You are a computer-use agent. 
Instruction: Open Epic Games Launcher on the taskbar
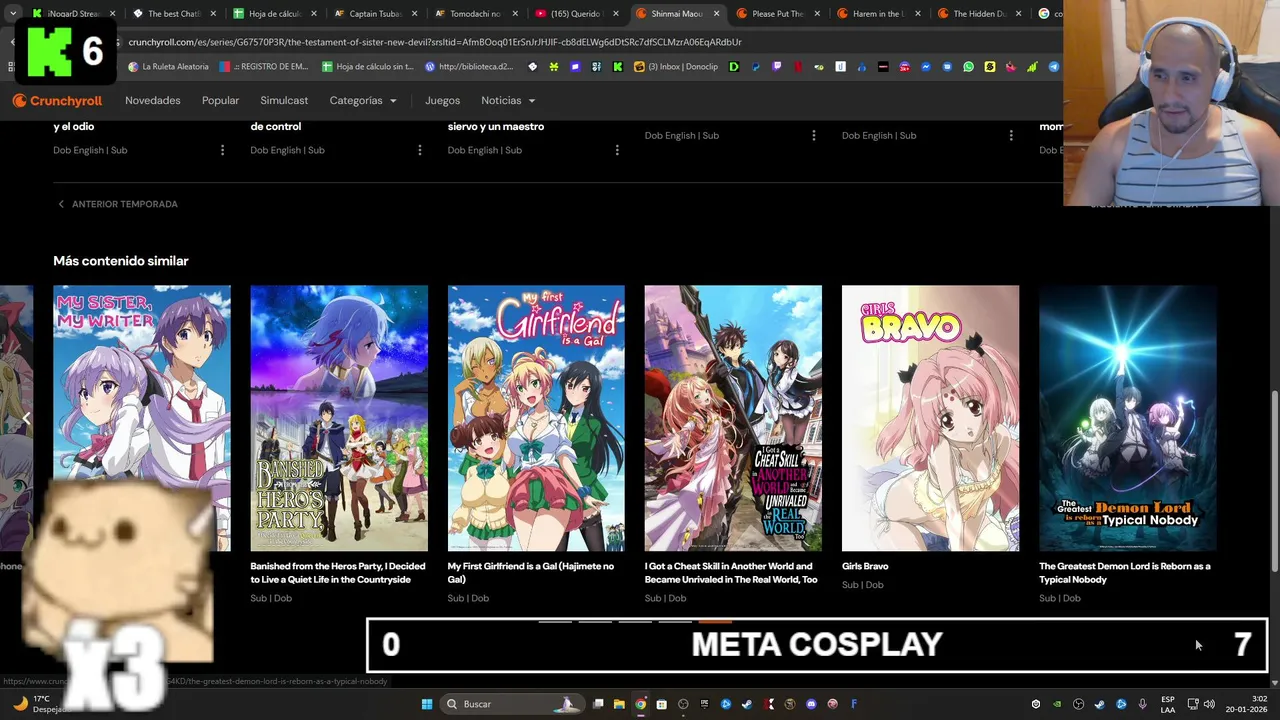[x=704, y=704]
